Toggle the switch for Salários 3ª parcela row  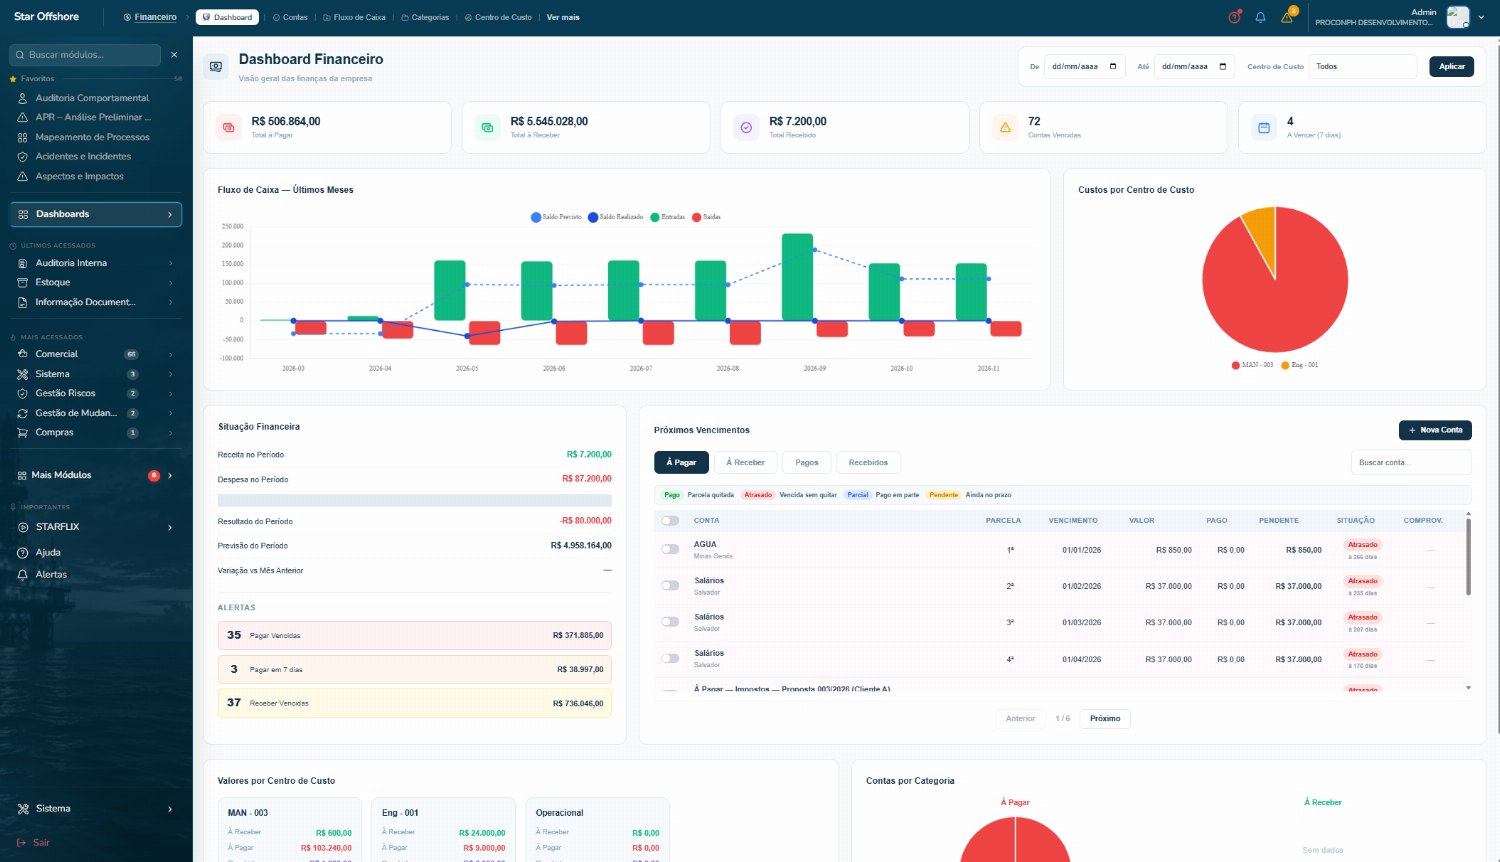(670, 622)
